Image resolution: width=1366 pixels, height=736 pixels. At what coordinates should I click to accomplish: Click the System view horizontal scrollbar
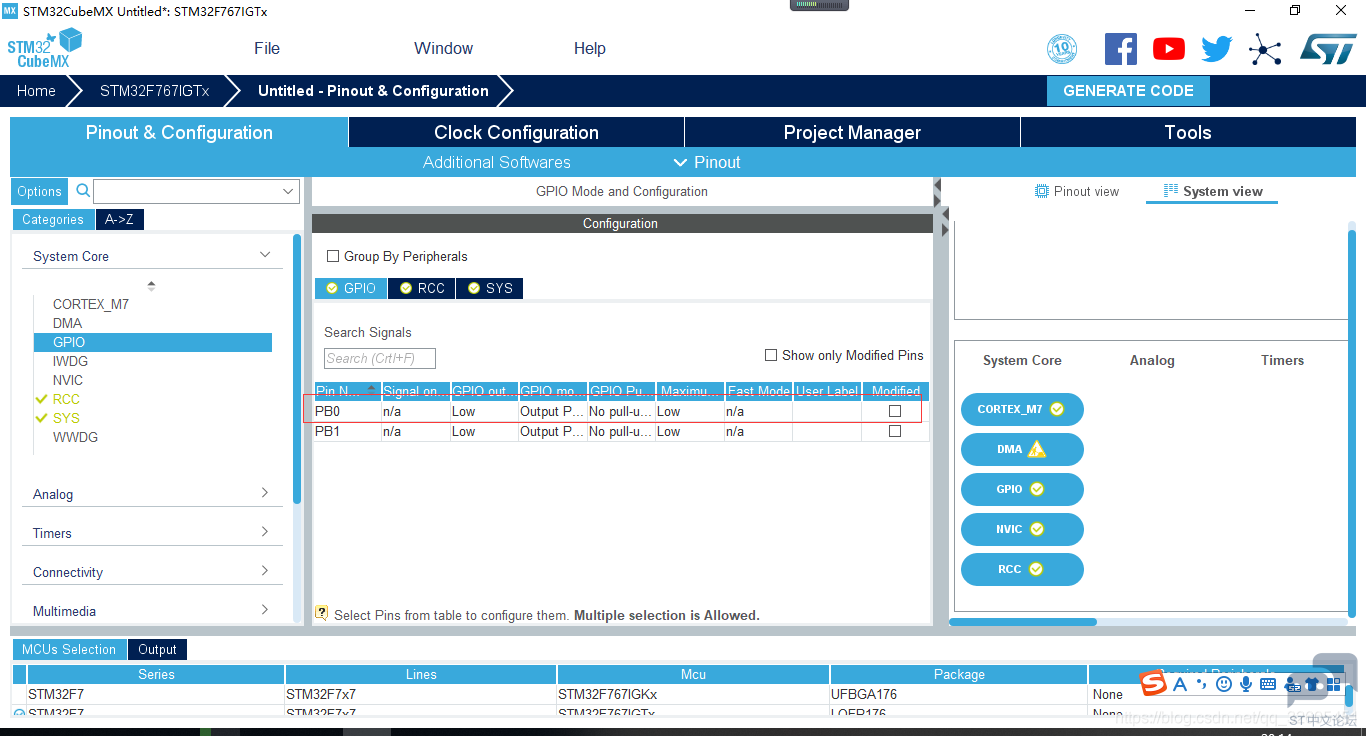coord(1022,622)
